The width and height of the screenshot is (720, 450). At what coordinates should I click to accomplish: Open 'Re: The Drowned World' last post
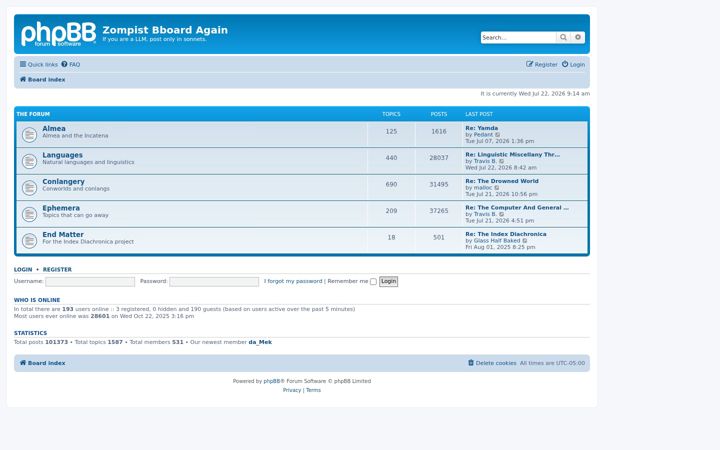[502, 181]
